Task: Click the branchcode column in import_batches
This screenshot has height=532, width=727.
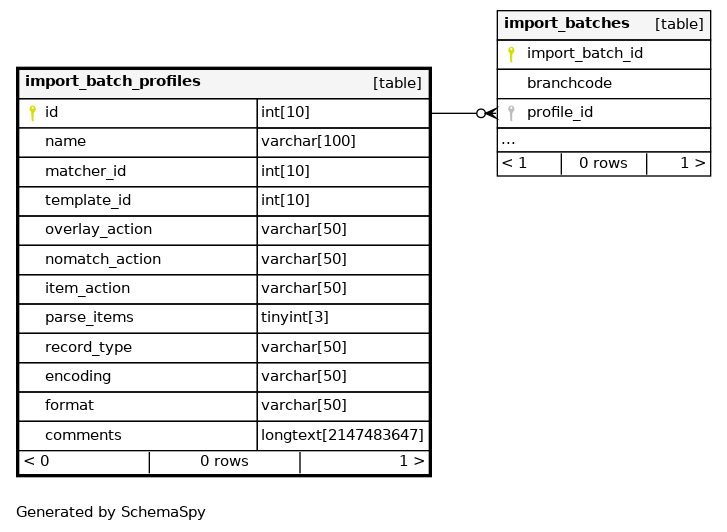Action: [569, 84]
